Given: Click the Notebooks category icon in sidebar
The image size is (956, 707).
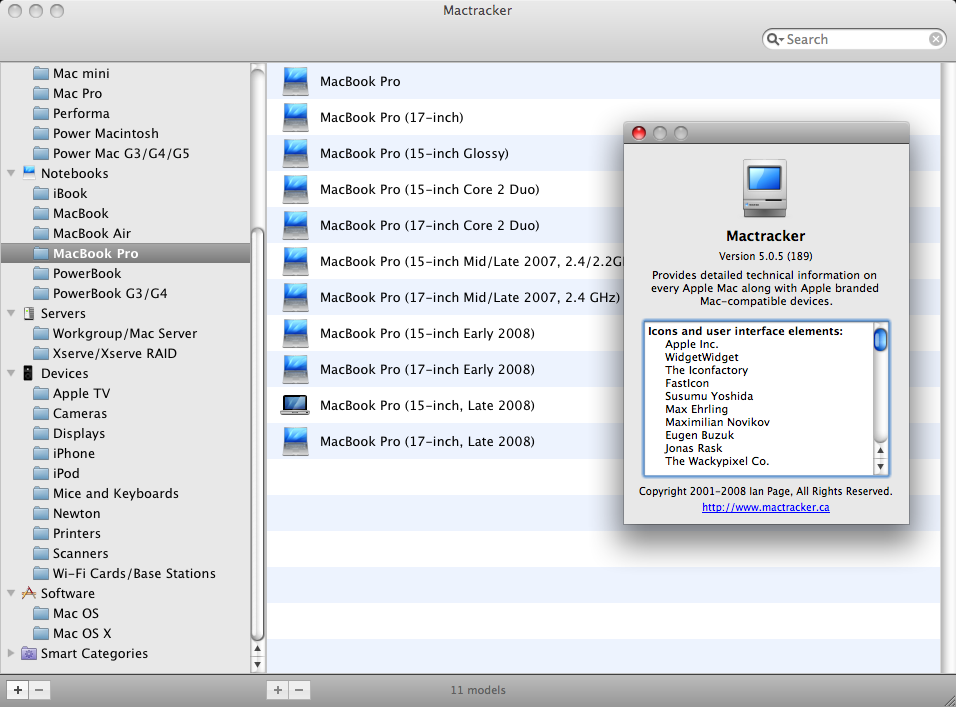Looking at the screenshot, I should [x=29, y=173].
